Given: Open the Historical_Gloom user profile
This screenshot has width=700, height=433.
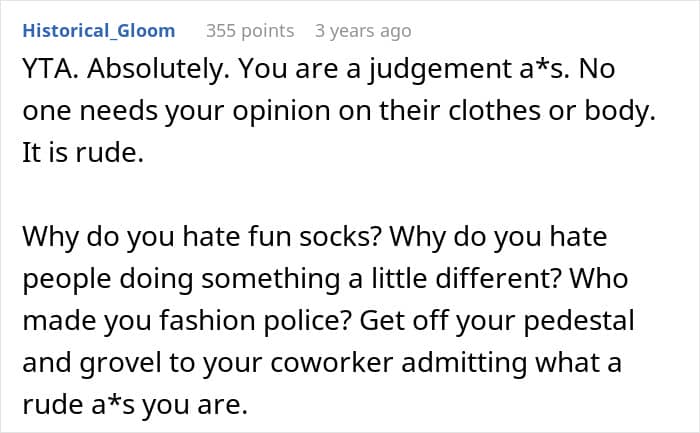Looking at the screenshot, I should (x=97, y=31).
